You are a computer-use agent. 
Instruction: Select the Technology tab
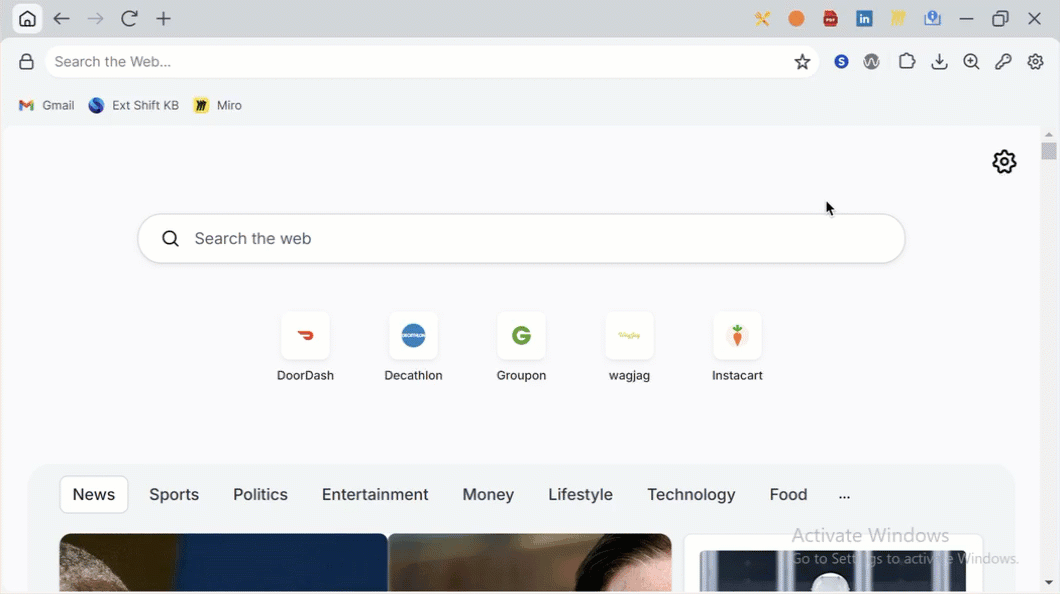[x=691, y=495]
